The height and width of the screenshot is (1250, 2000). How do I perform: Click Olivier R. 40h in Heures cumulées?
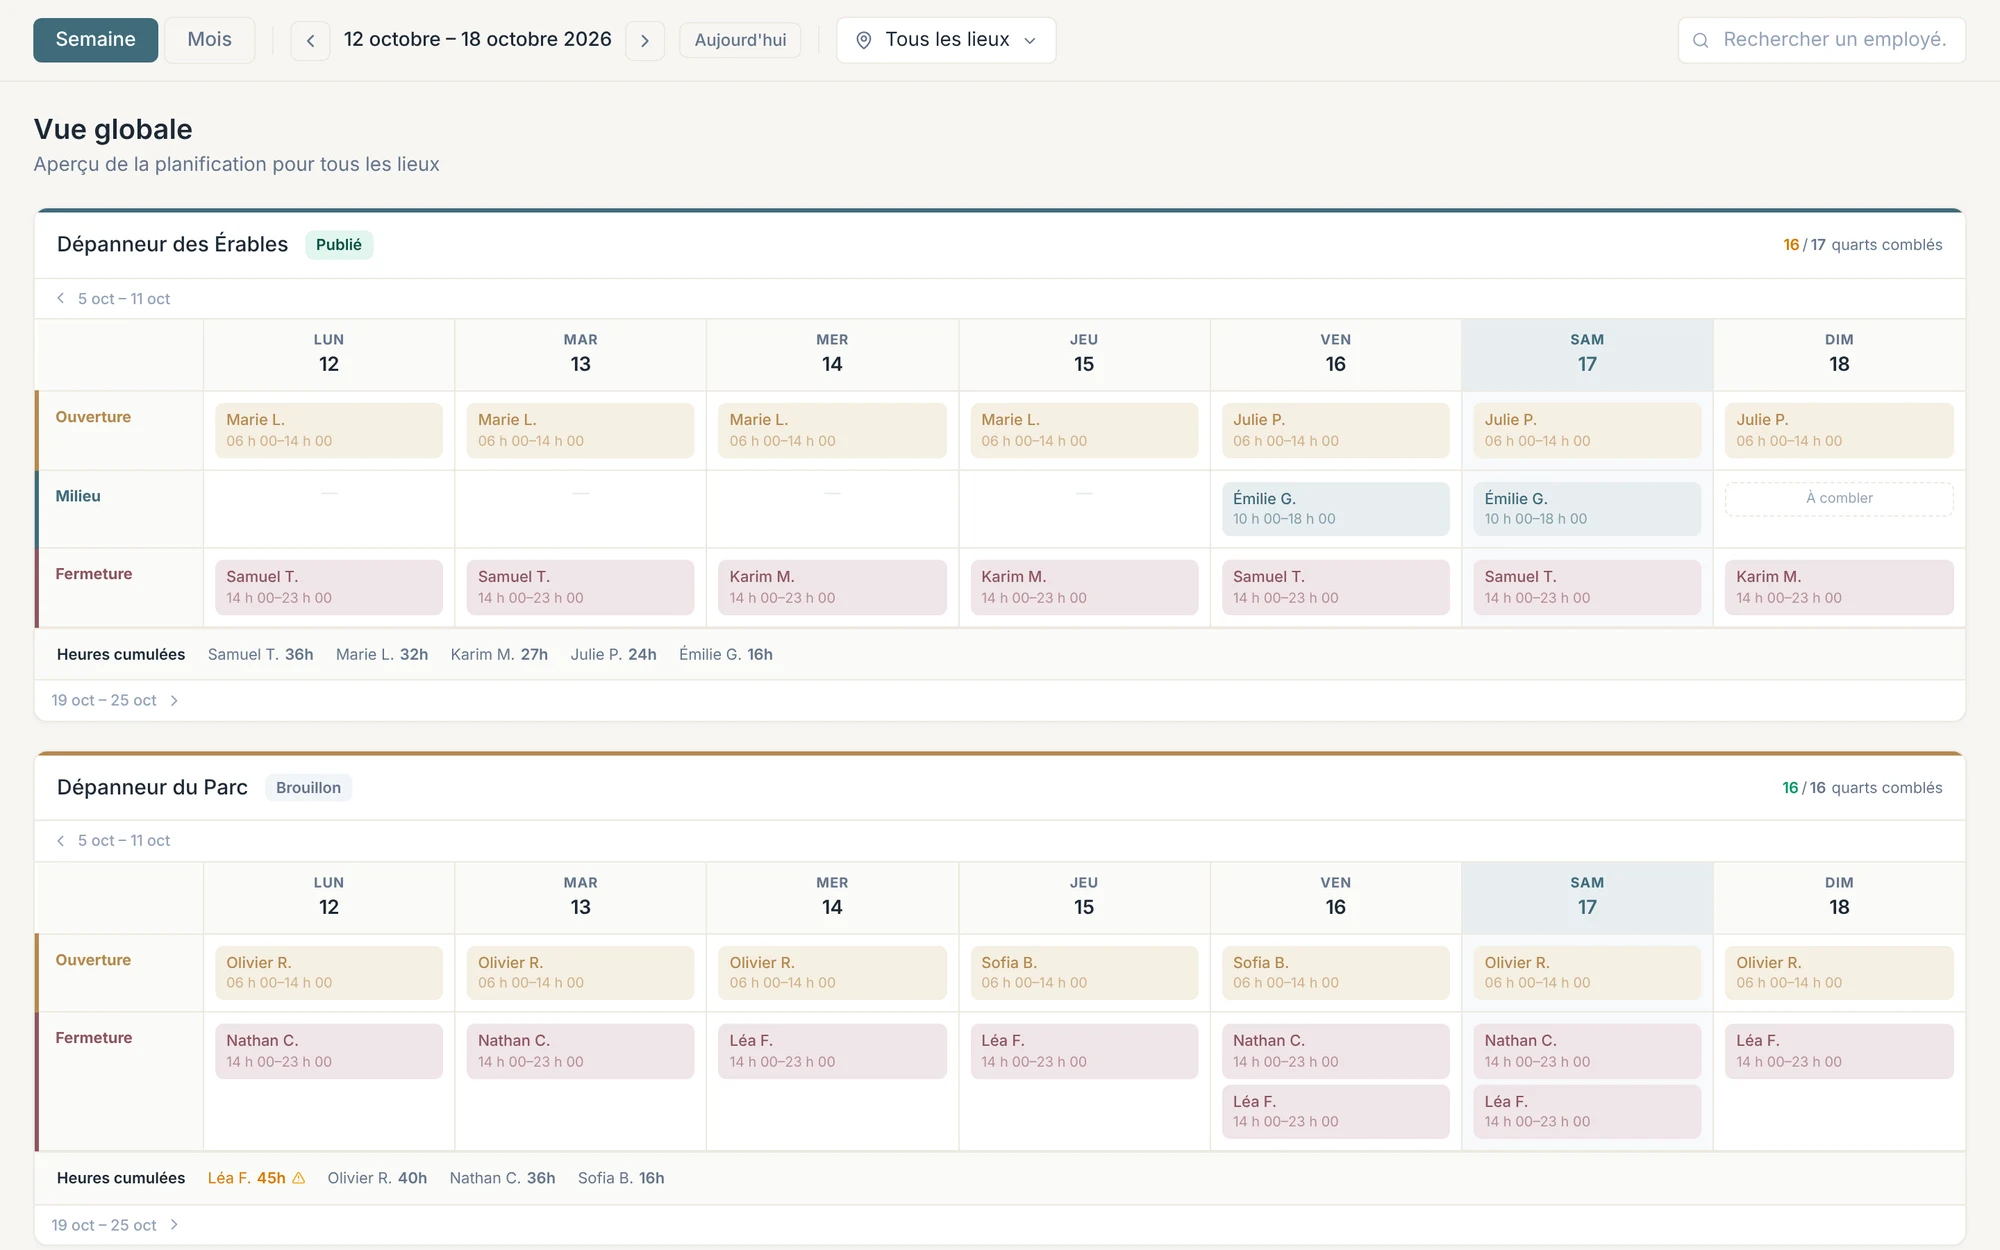(377, 1178)
